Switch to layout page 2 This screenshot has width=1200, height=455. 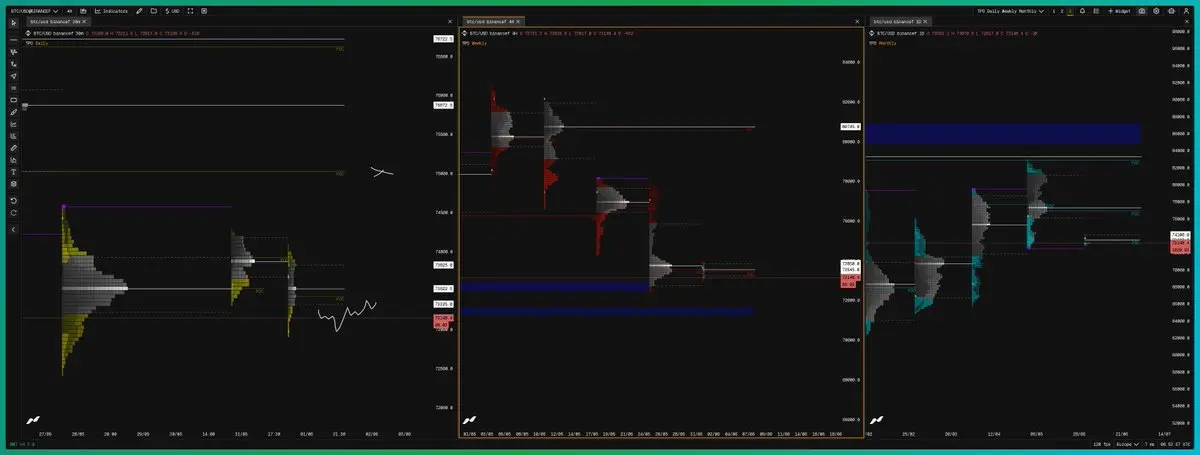tap(1062, 11)
